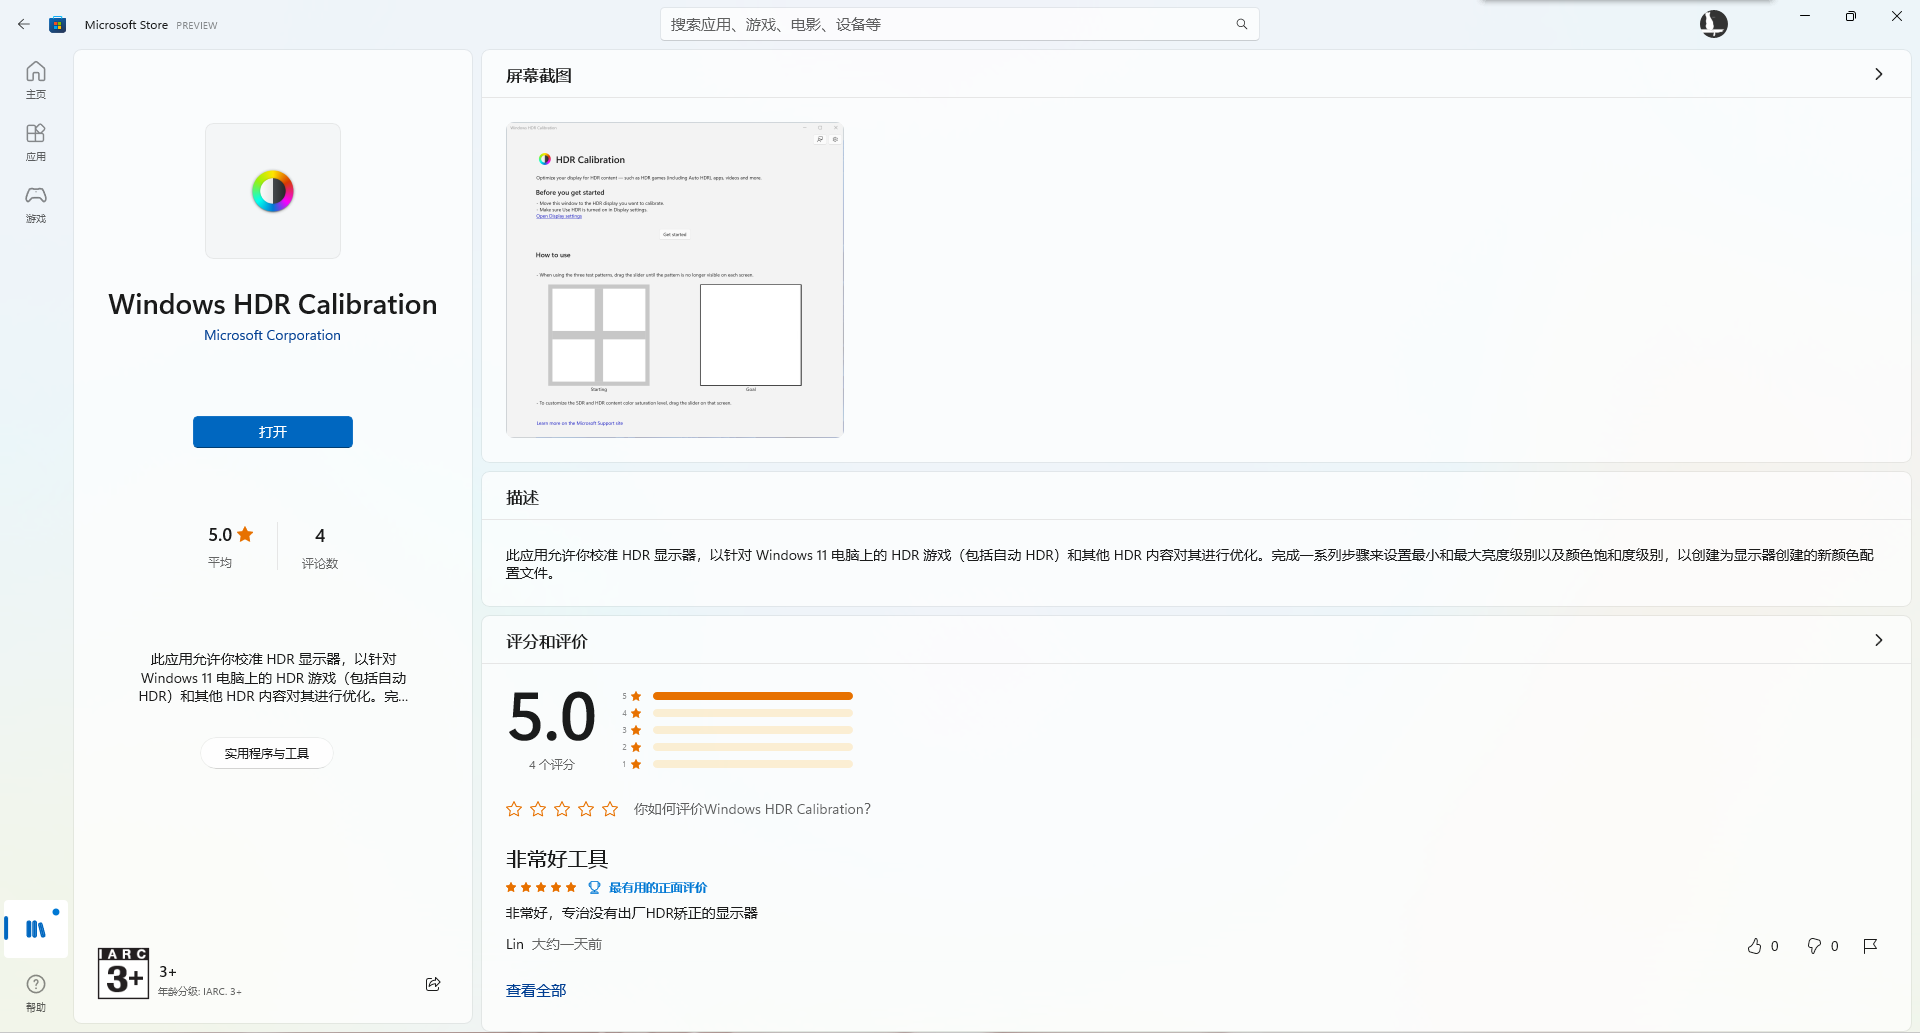Viewport: 1920px width, 1033px height.
Task: Open the 游戏 (Games) section
Action: tap(35, 205)
